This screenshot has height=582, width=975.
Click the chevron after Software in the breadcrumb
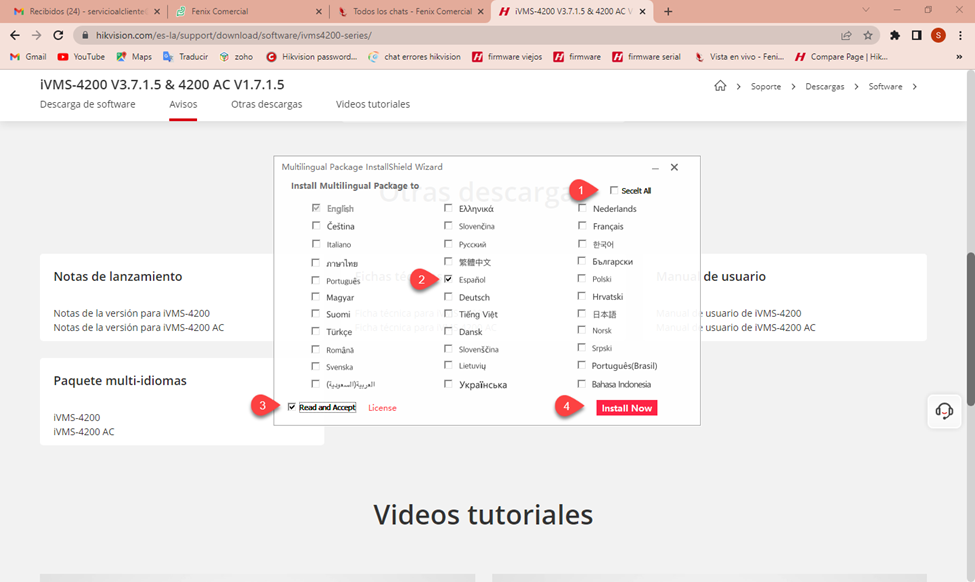tap(915, 86)
